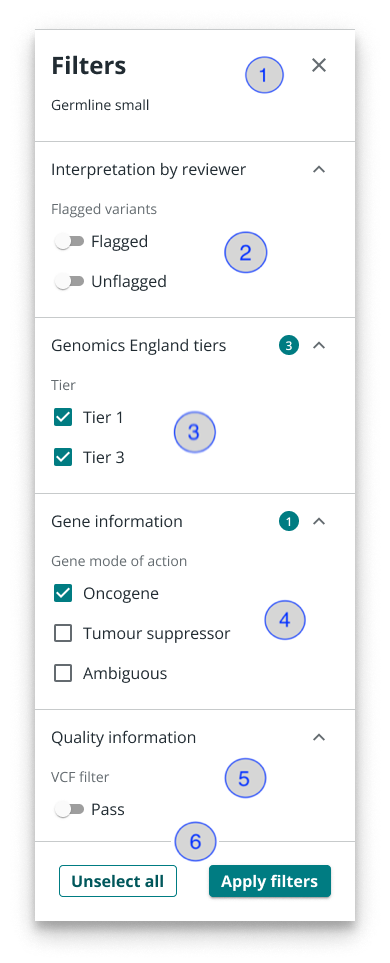Toggle the Flagged variants switch
The image size is (390, 963).
[69, 242]
